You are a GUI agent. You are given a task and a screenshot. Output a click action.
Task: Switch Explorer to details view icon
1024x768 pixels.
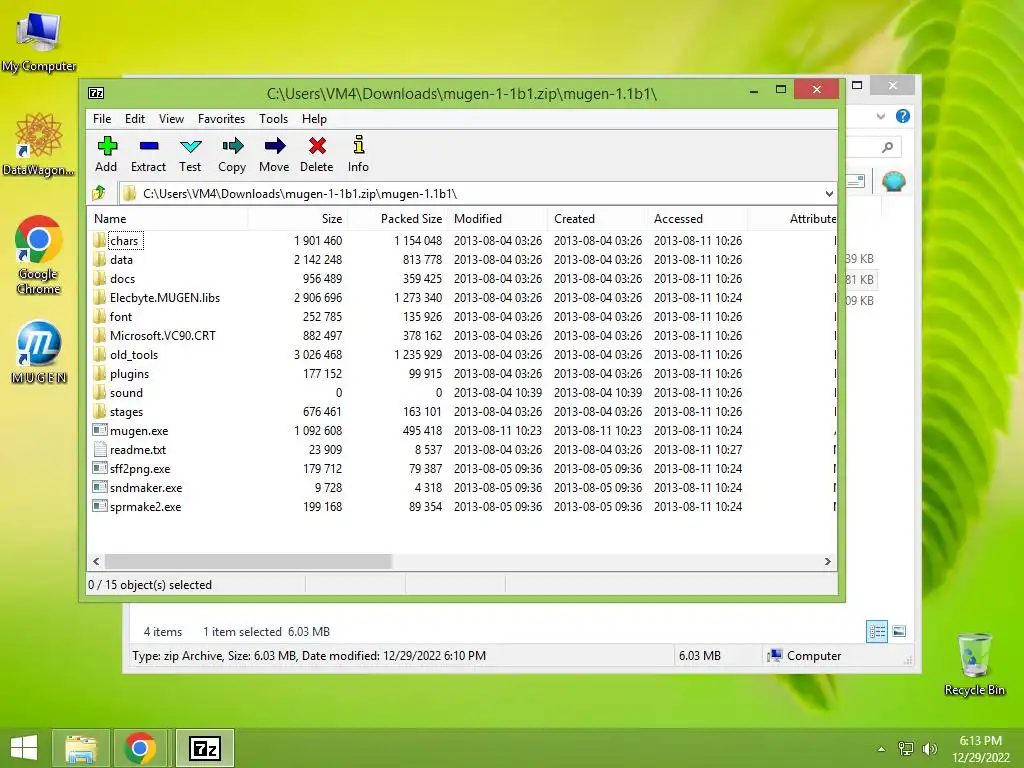tap(877, 631)
